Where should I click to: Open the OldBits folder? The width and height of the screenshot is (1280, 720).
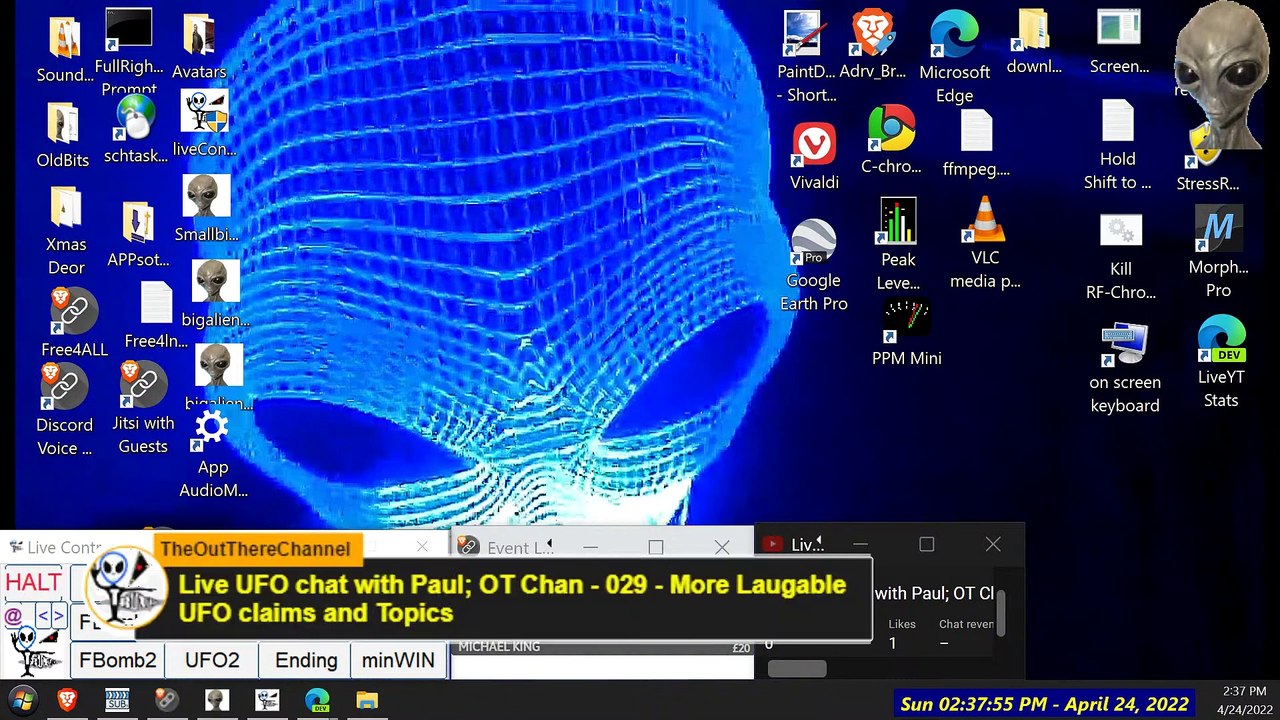tap(63, 135)
